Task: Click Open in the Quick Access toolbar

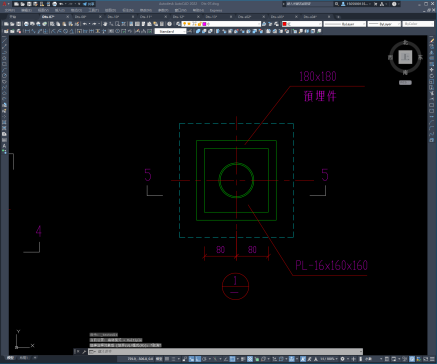Action: click(22, 4)
